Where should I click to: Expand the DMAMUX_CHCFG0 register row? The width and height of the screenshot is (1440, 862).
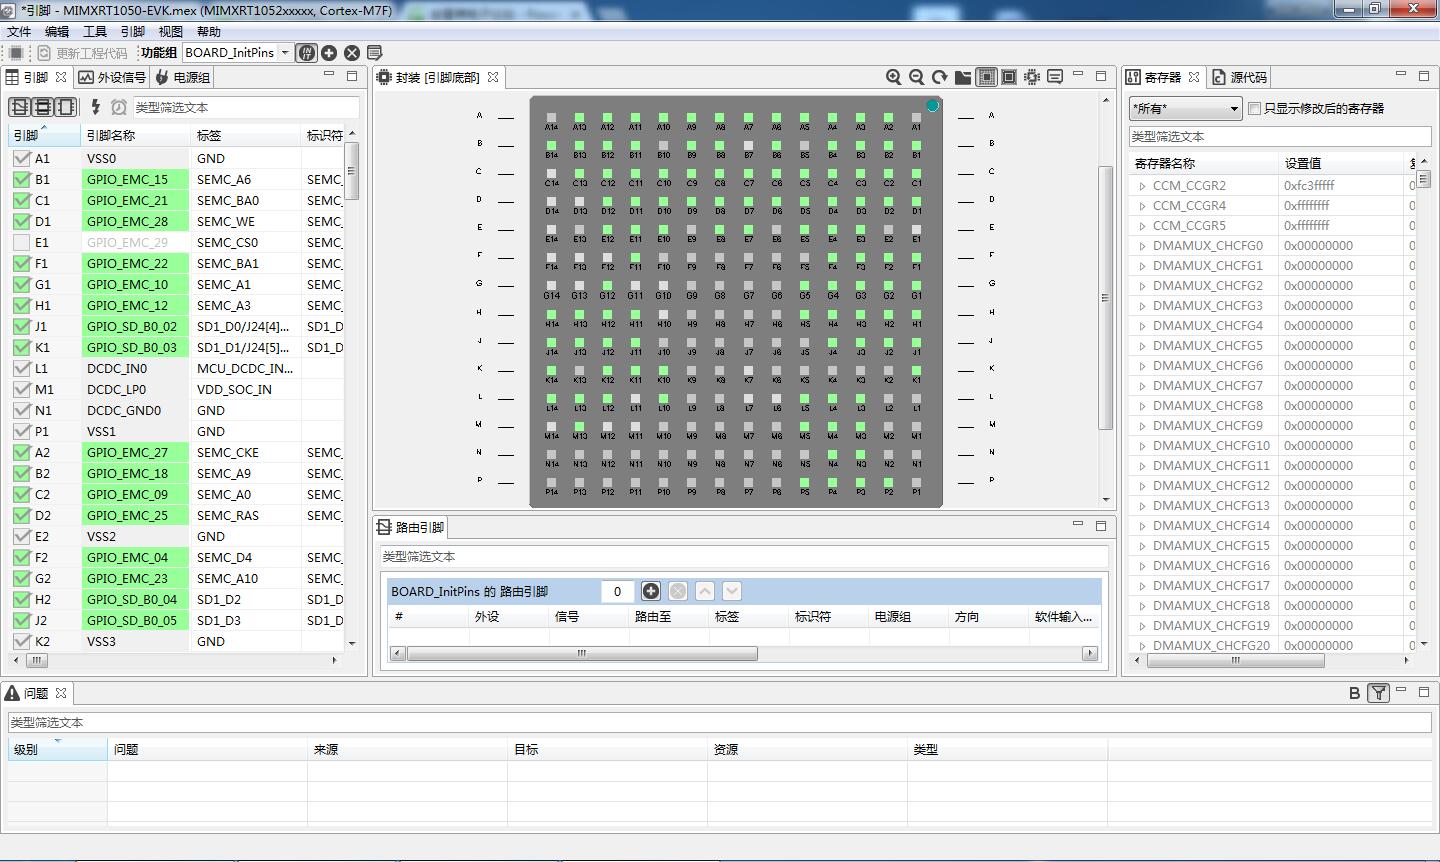(x=1142, y=245)
